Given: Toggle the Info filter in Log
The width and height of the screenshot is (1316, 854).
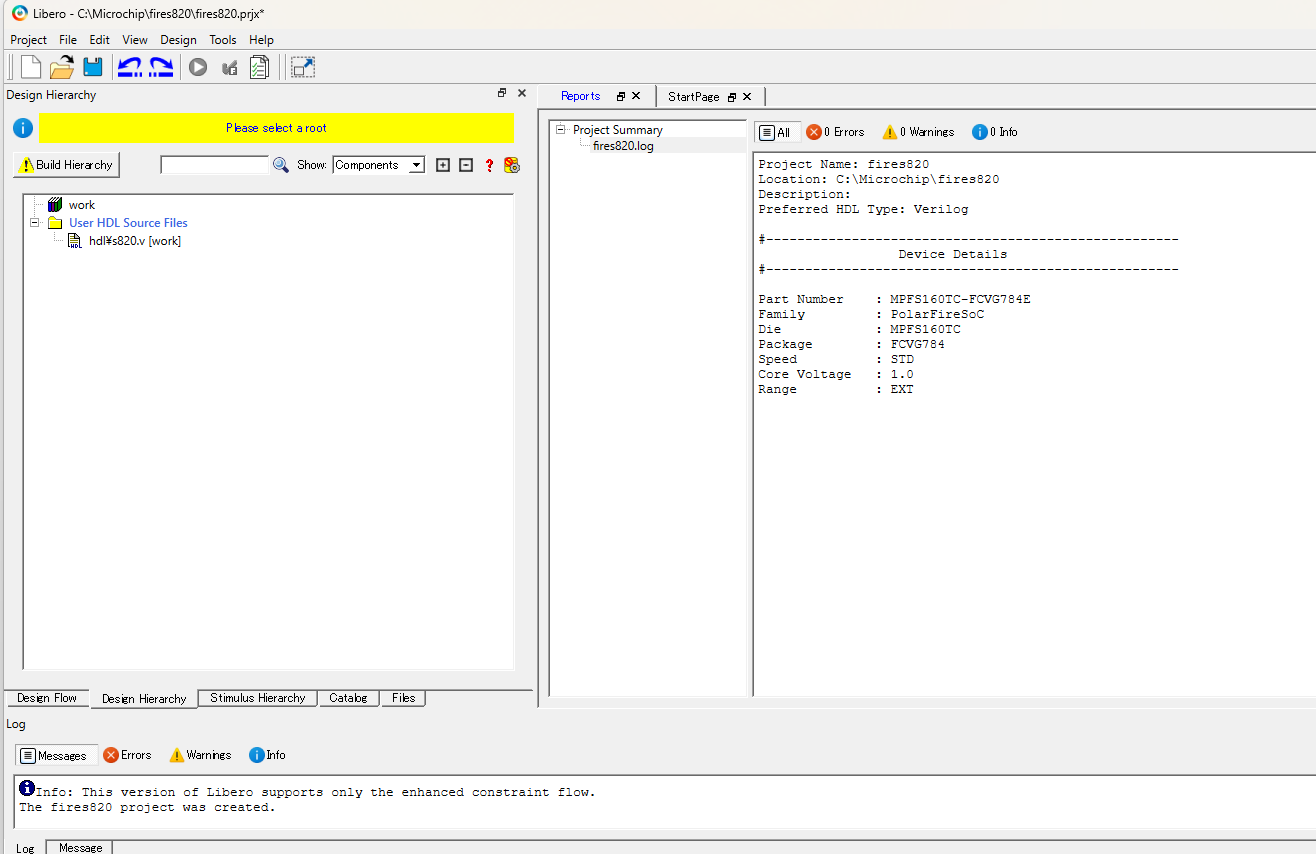Looking at the screenshot, I should [267, 755].
